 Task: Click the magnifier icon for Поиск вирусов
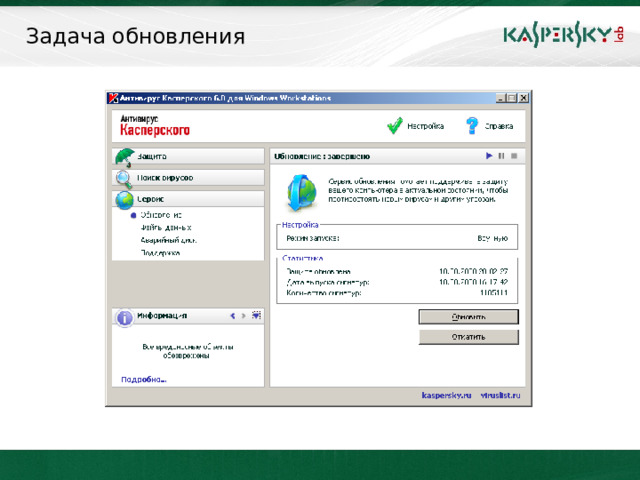click(123, 179)
